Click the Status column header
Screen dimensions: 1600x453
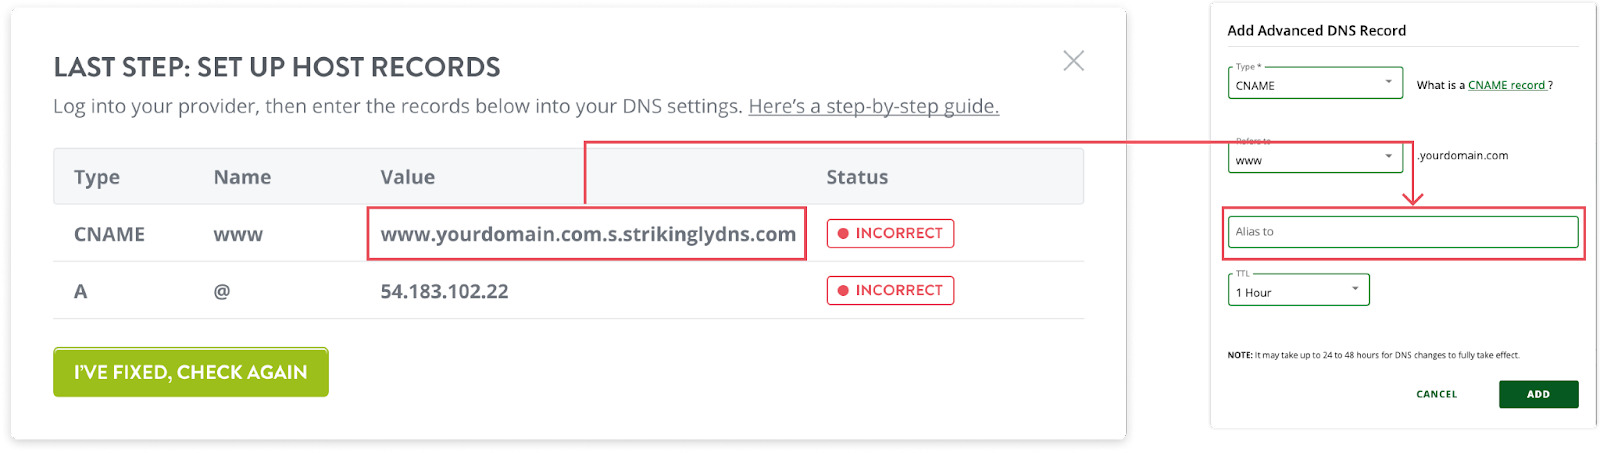[x=857, y=177]
